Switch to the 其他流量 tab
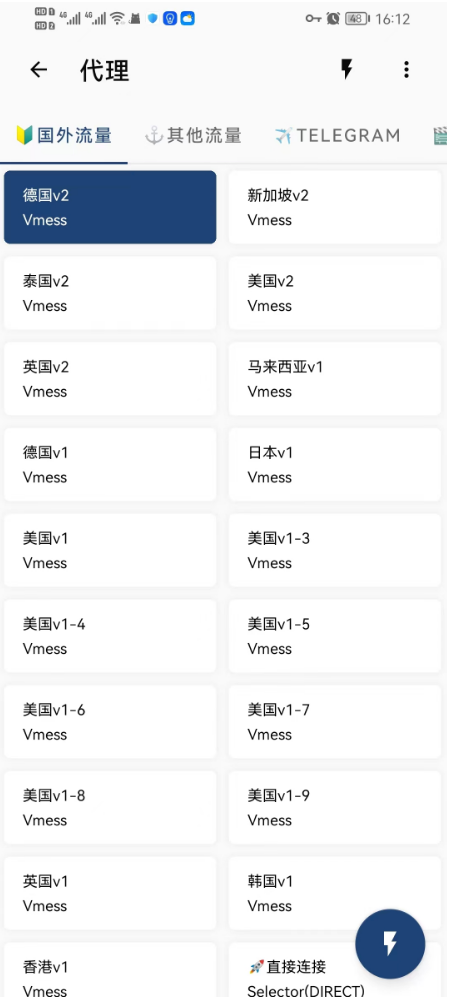 193,135
